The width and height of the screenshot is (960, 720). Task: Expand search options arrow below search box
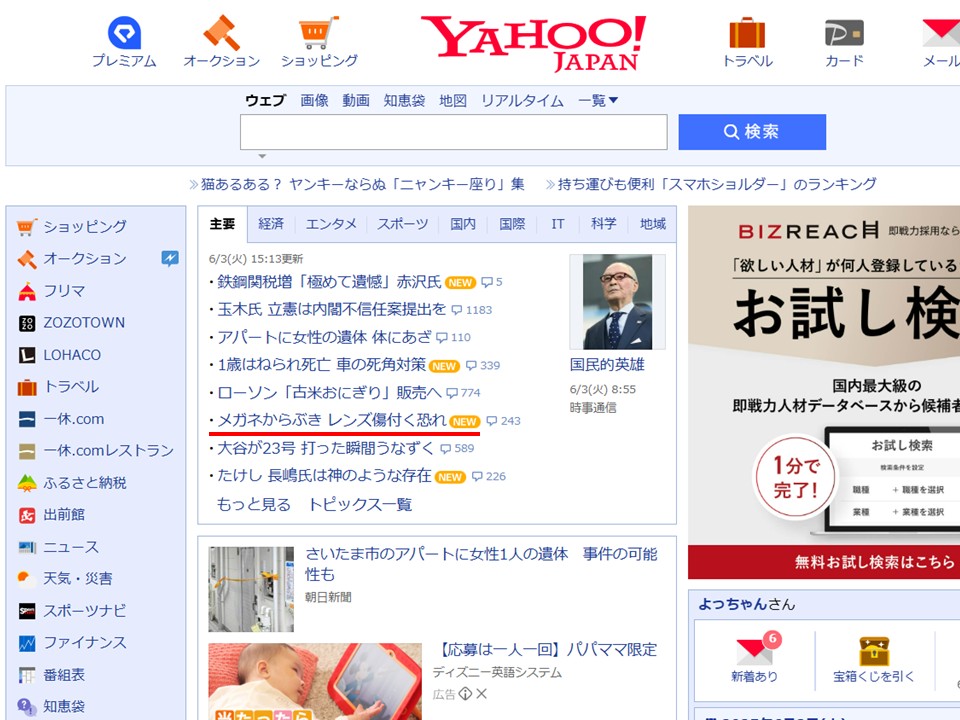coord(262,156)
